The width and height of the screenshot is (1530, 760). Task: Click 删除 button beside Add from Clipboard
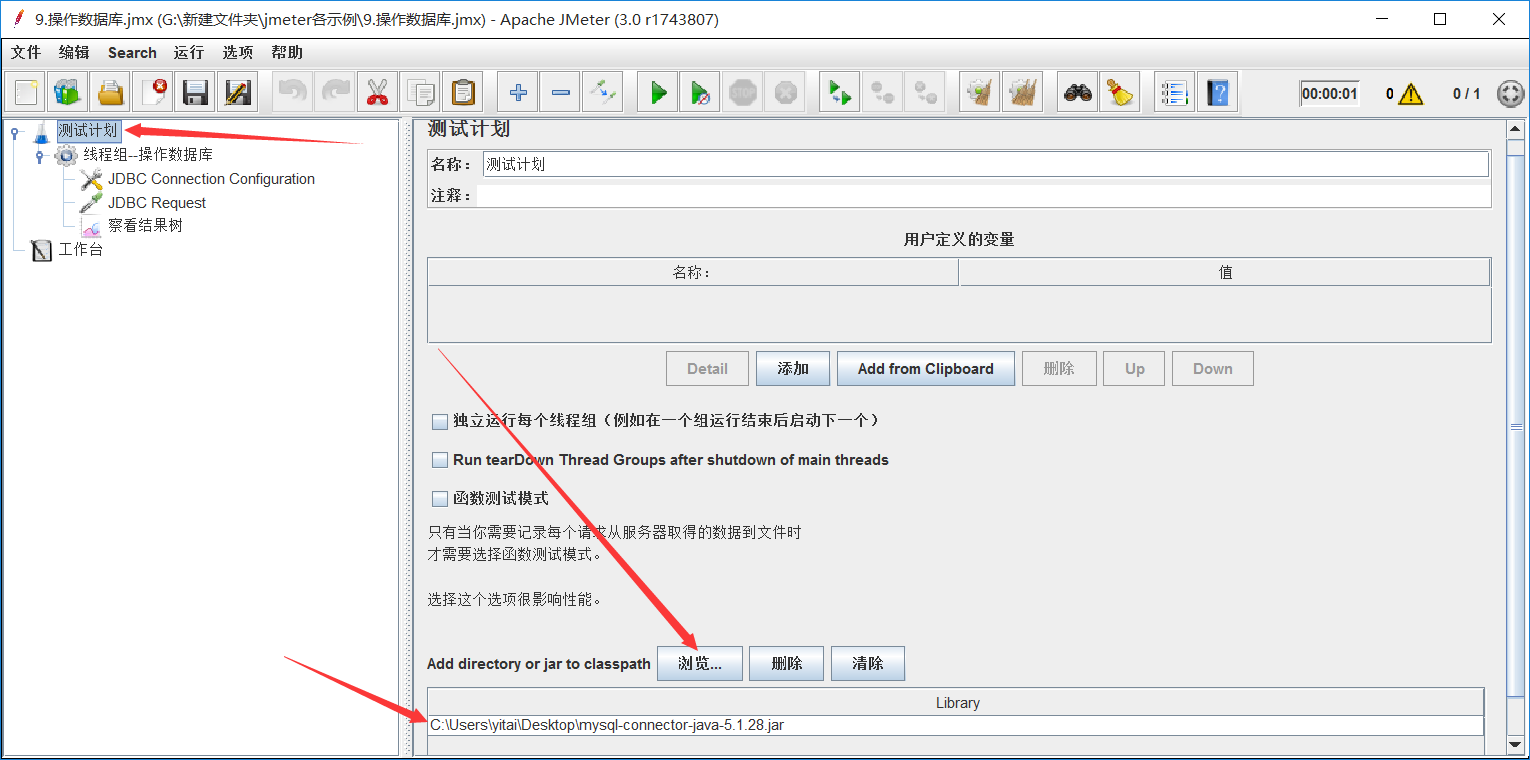[1059, 368]
